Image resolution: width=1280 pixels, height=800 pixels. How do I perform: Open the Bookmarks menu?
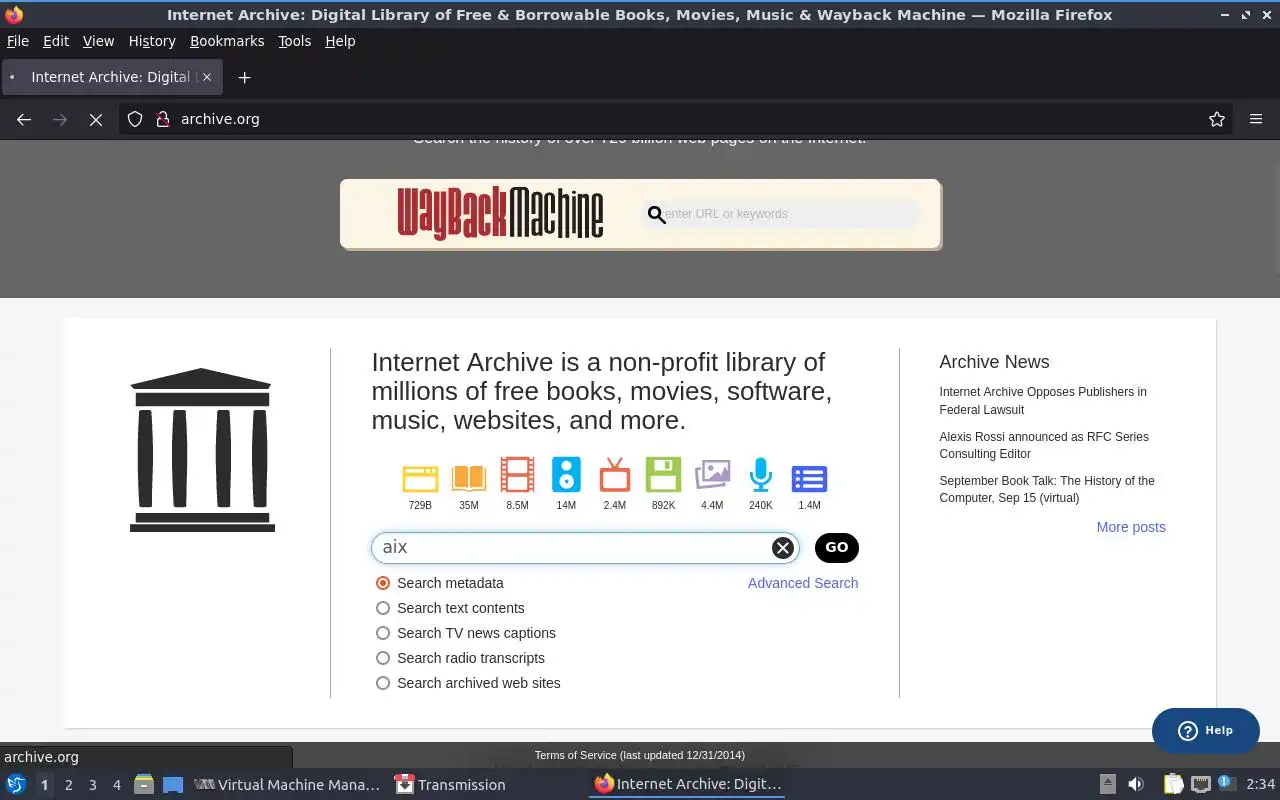pyautogui.click(x=227, y=41)
